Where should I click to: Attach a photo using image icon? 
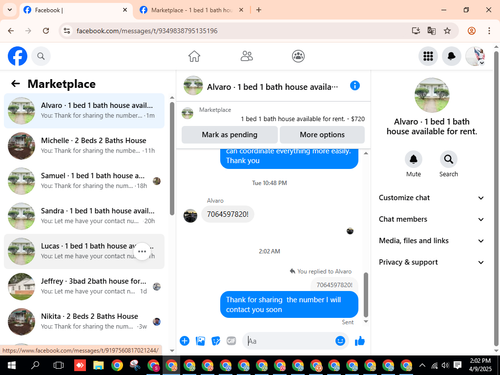(200, 341)
